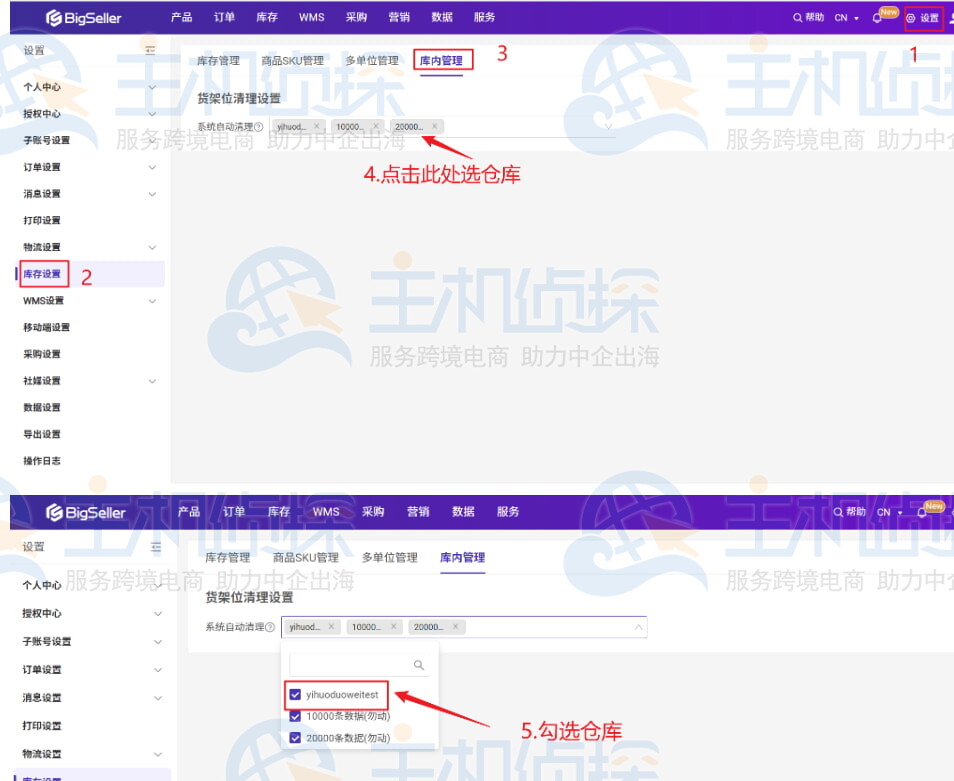
Task: Click the search magnifier in the warehouse dropdown
Action: pos(419,664)
